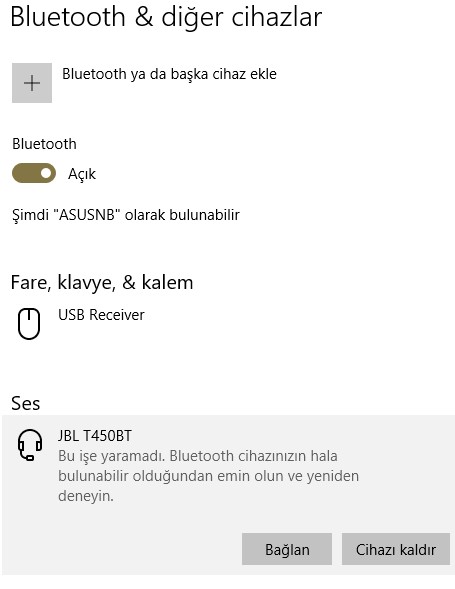
Task: Click 'Bağlan' to connect the headphones
Action: (x=287, y=549)
